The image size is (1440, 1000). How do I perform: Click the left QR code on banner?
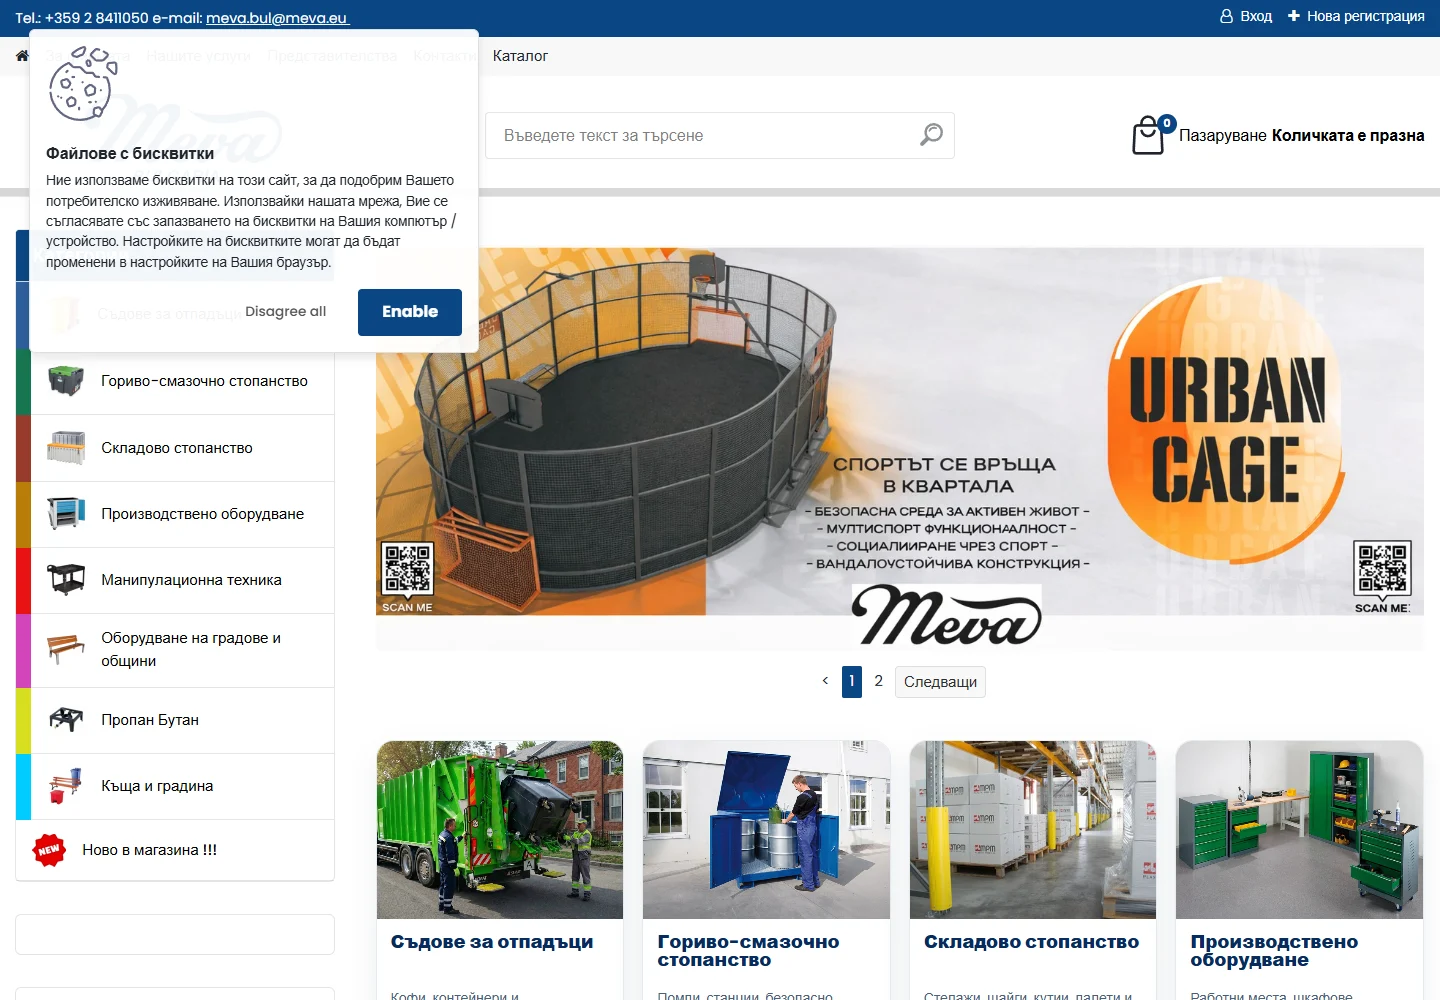(407, 570)
